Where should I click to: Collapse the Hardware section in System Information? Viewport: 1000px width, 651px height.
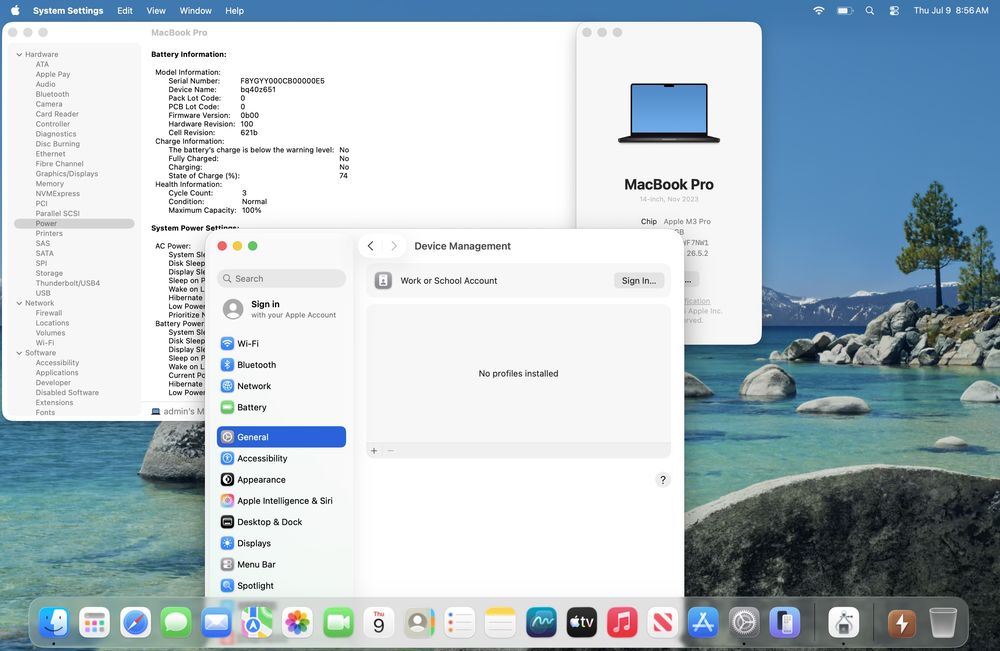pos(19,55)
